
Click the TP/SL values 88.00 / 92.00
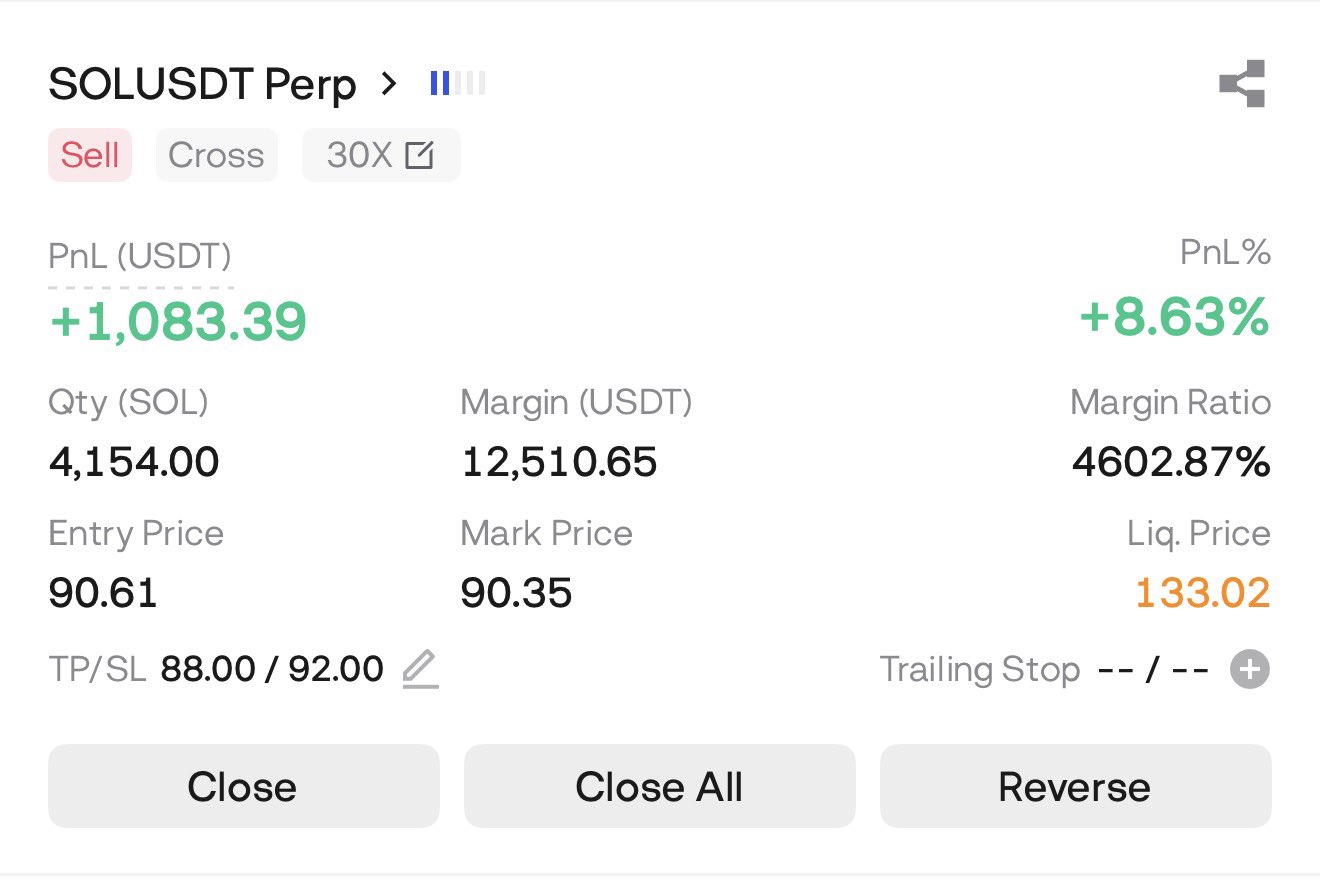pyautogui.click(x=272, y=669)
